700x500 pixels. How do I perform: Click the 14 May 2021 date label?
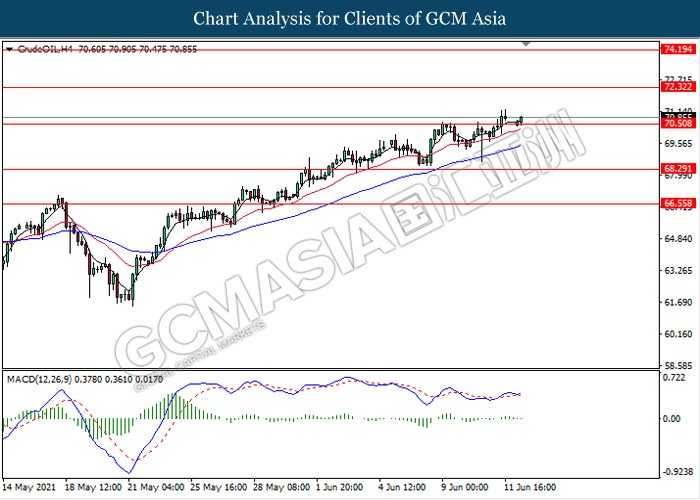coord(29,487)
